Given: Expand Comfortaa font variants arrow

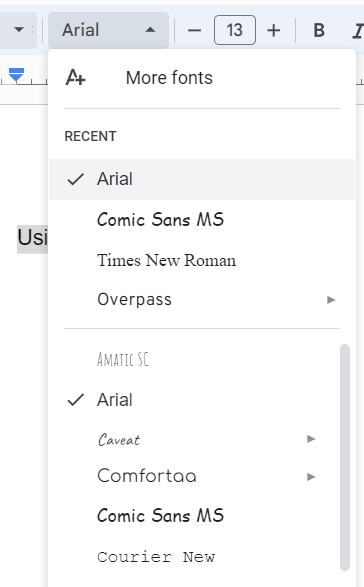Looking at the screenshot, I should pos(311,477).
